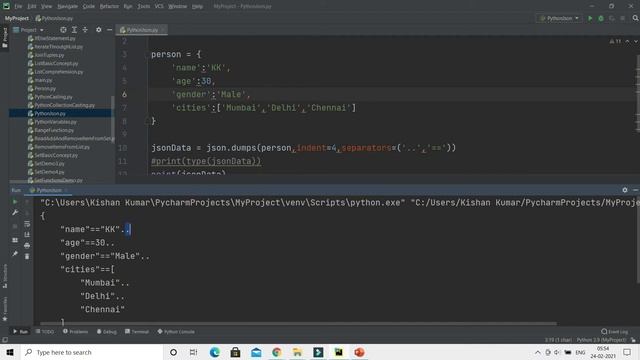Restore layout icon in Run panel
The width and height of the screenshot is (640, 360).
(x=15, y=240)
